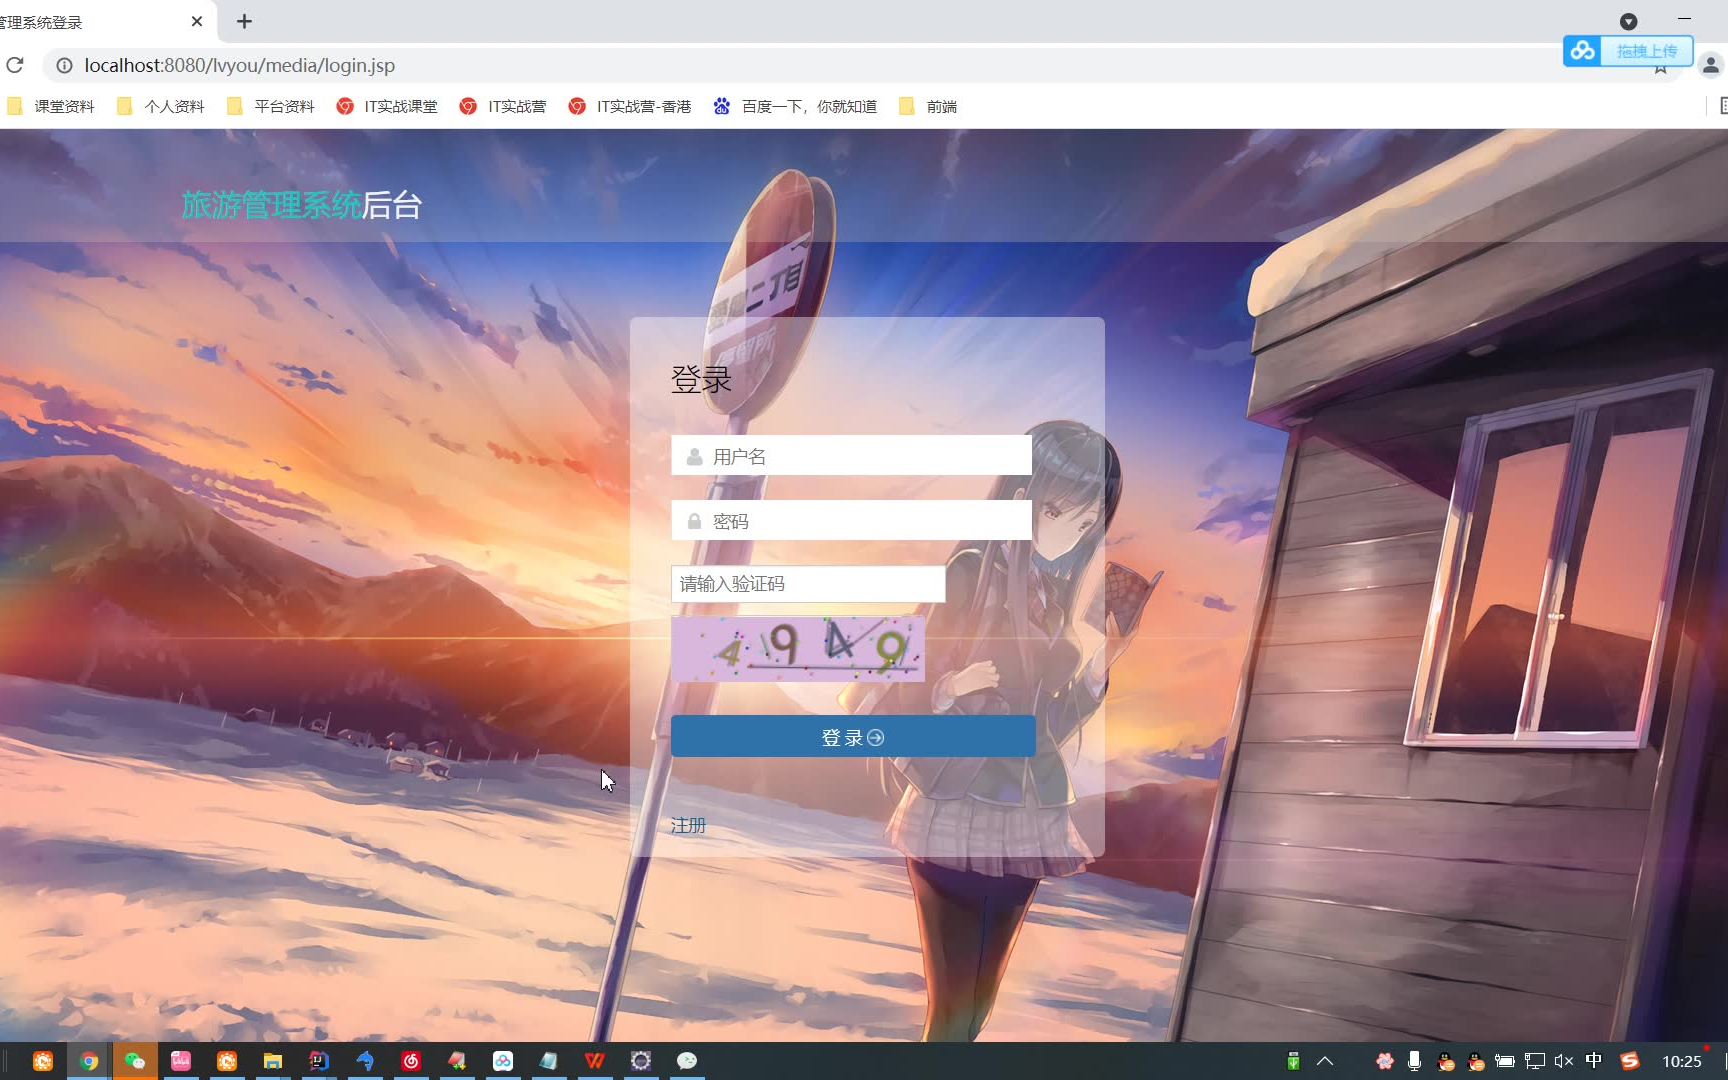Open the File Explorer taskbar icon
The width and height of the screenshot is (1728, 1080).
point(273,1061)
